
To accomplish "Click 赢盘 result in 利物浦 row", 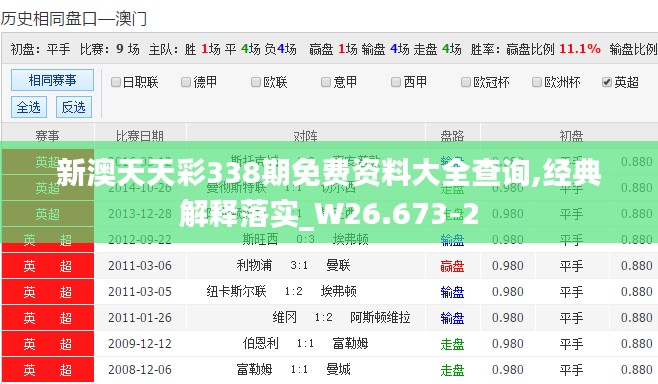I will (x=452, y=266).
